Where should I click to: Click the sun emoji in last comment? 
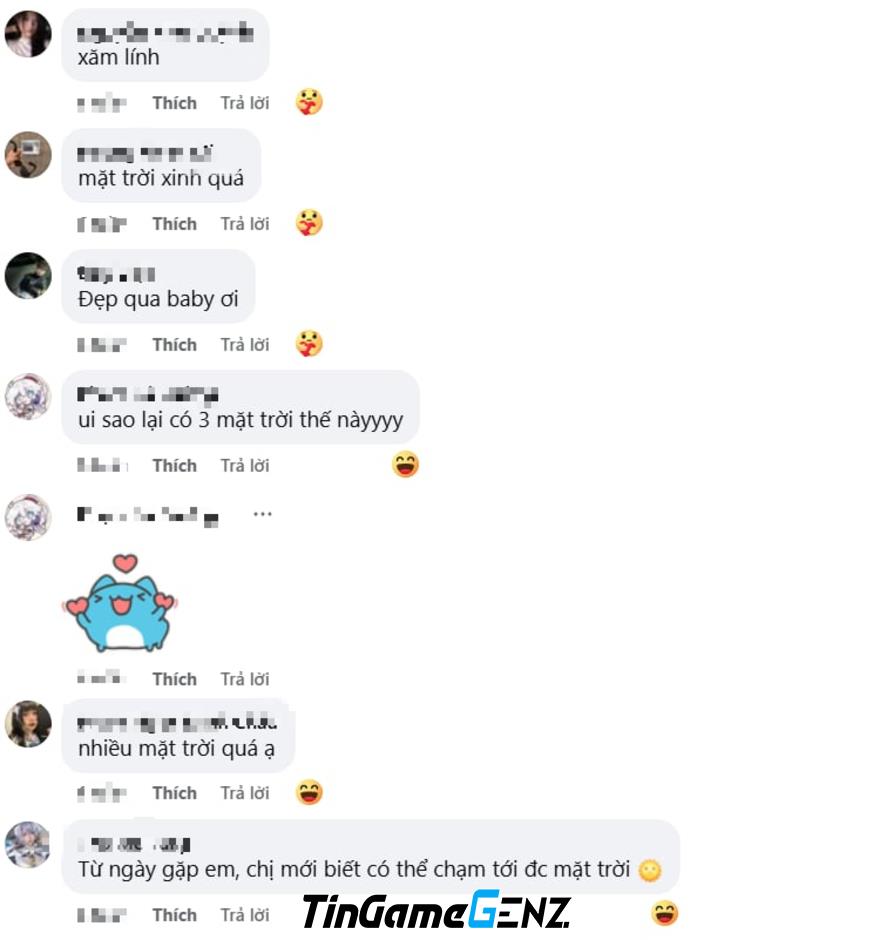650,870
